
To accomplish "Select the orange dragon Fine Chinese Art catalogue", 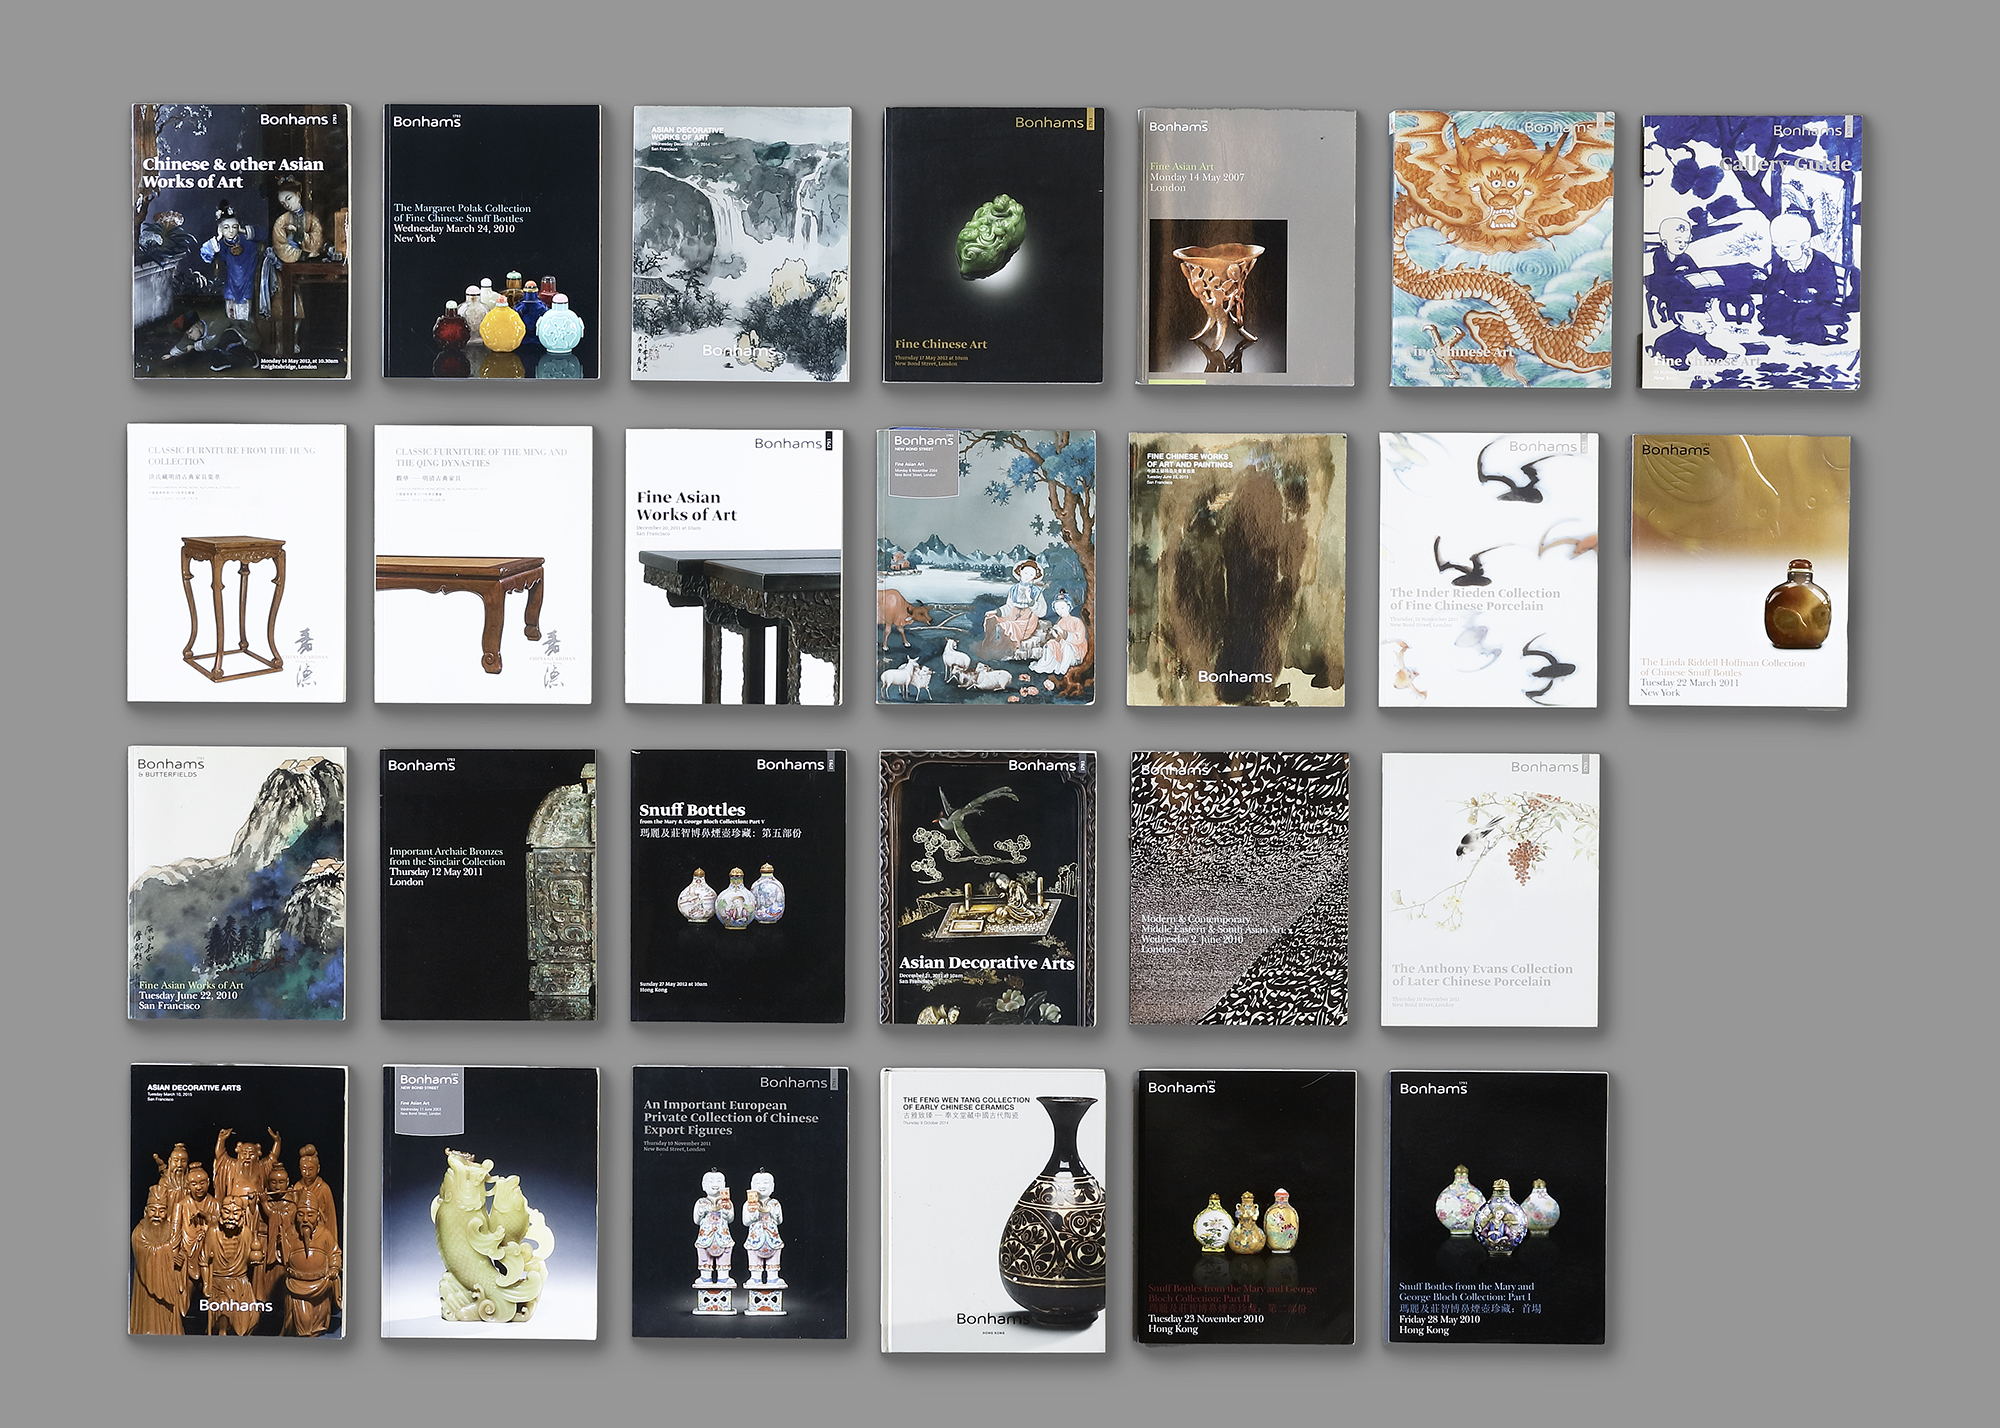I will point(1501,250).
